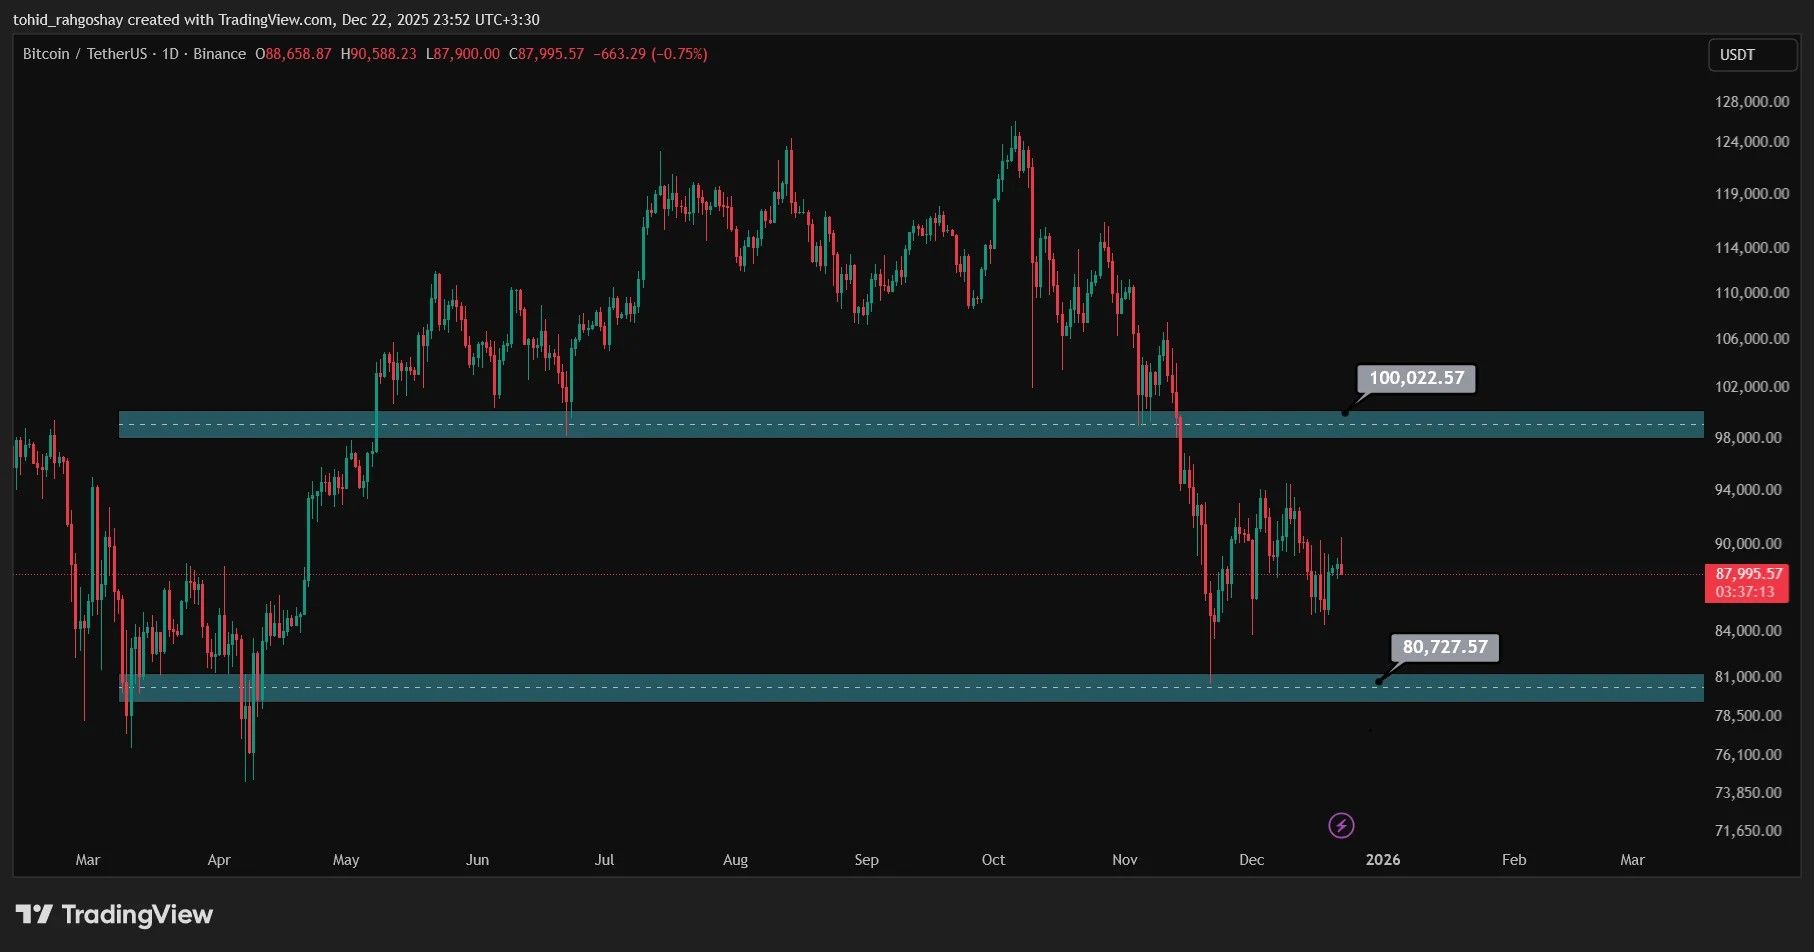1814x952 pixels.
Task: Click the purple lightning bolt event icon
Action: pos(1341,825)
